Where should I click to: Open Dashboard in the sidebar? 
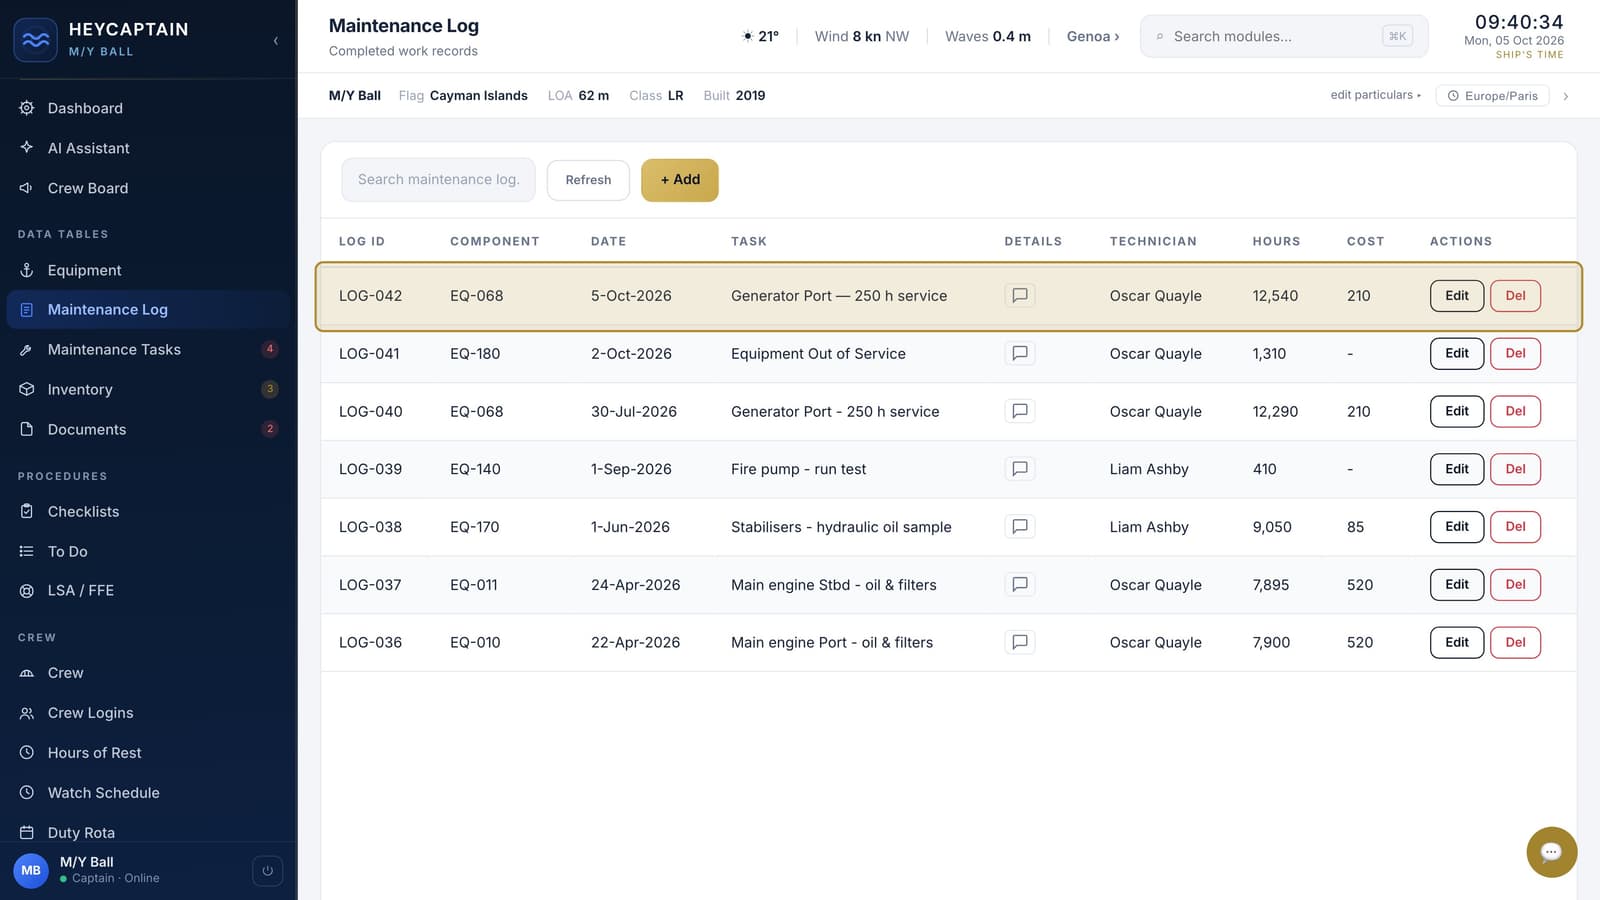(148, 108)
